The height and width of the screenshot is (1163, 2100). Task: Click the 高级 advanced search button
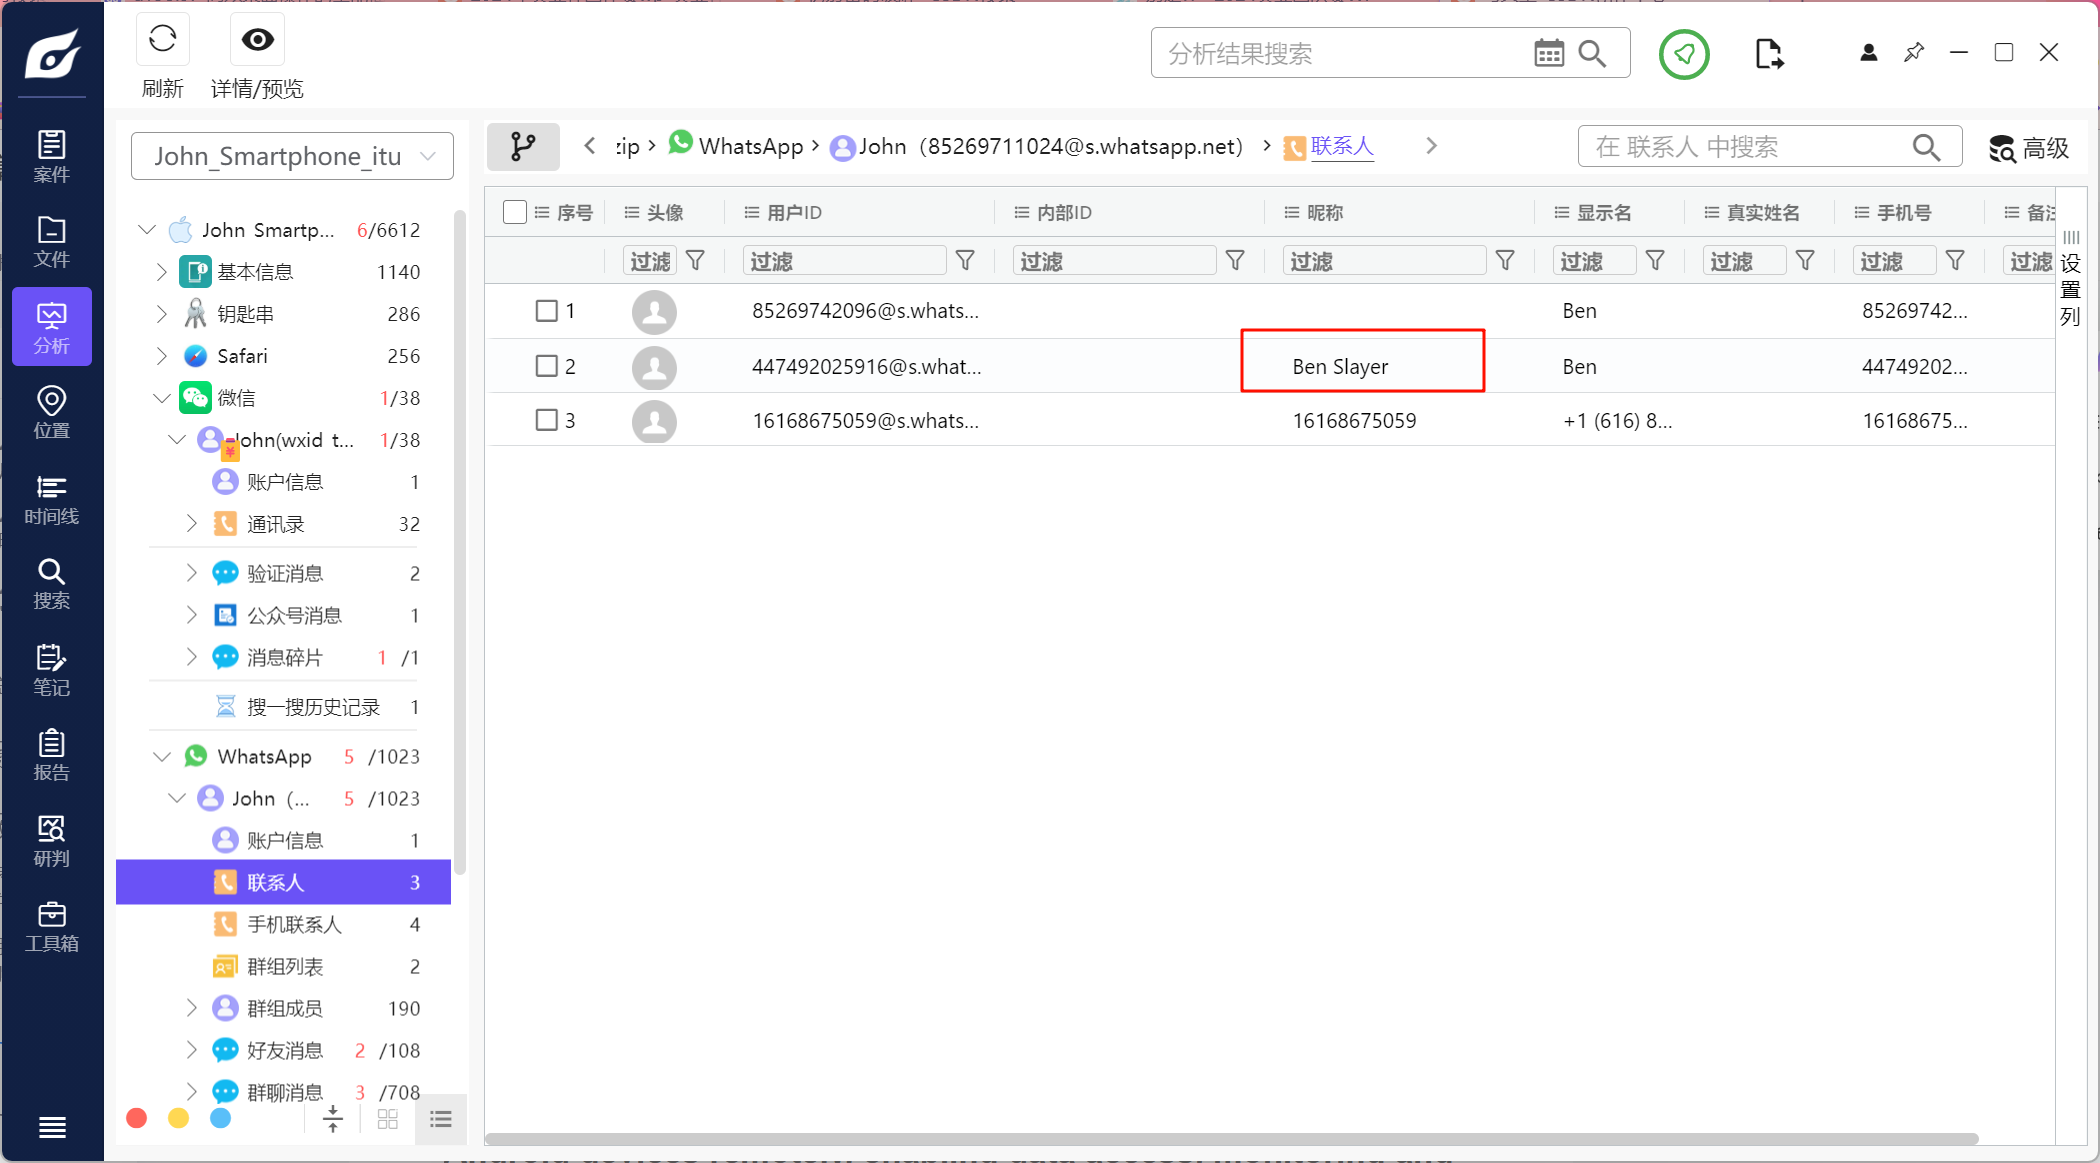(2028, 148)
